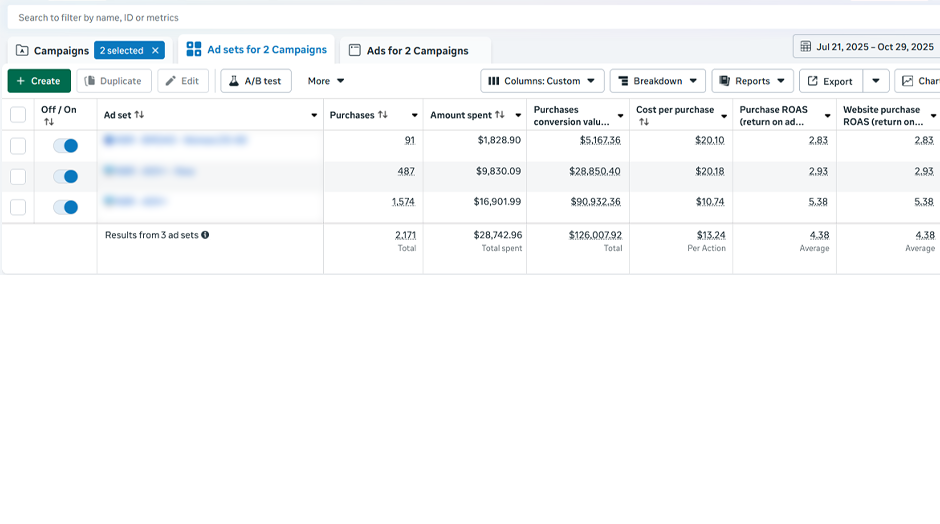Screen dimensions: 940x524
Task: Click the Amount spent sort arrows
Action: click(x=500, y=115)
